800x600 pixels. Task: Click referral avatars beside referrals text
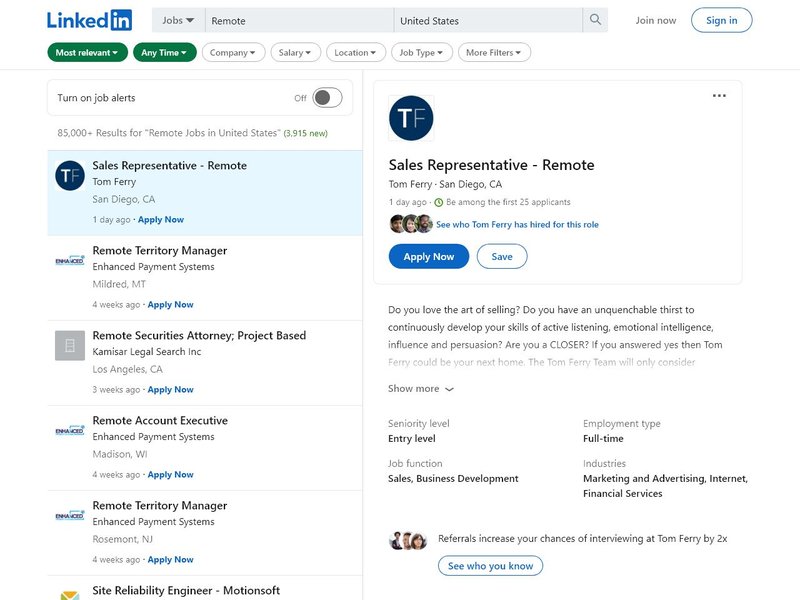(408, 540)
